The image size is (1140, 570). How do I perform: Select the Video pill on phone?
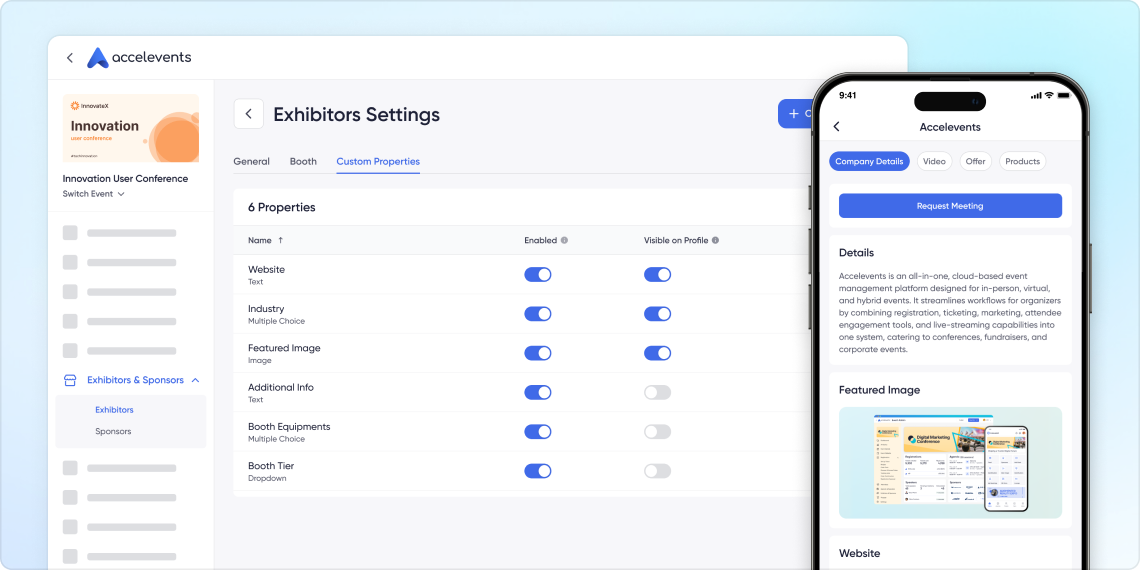click(x=934, y=161)
